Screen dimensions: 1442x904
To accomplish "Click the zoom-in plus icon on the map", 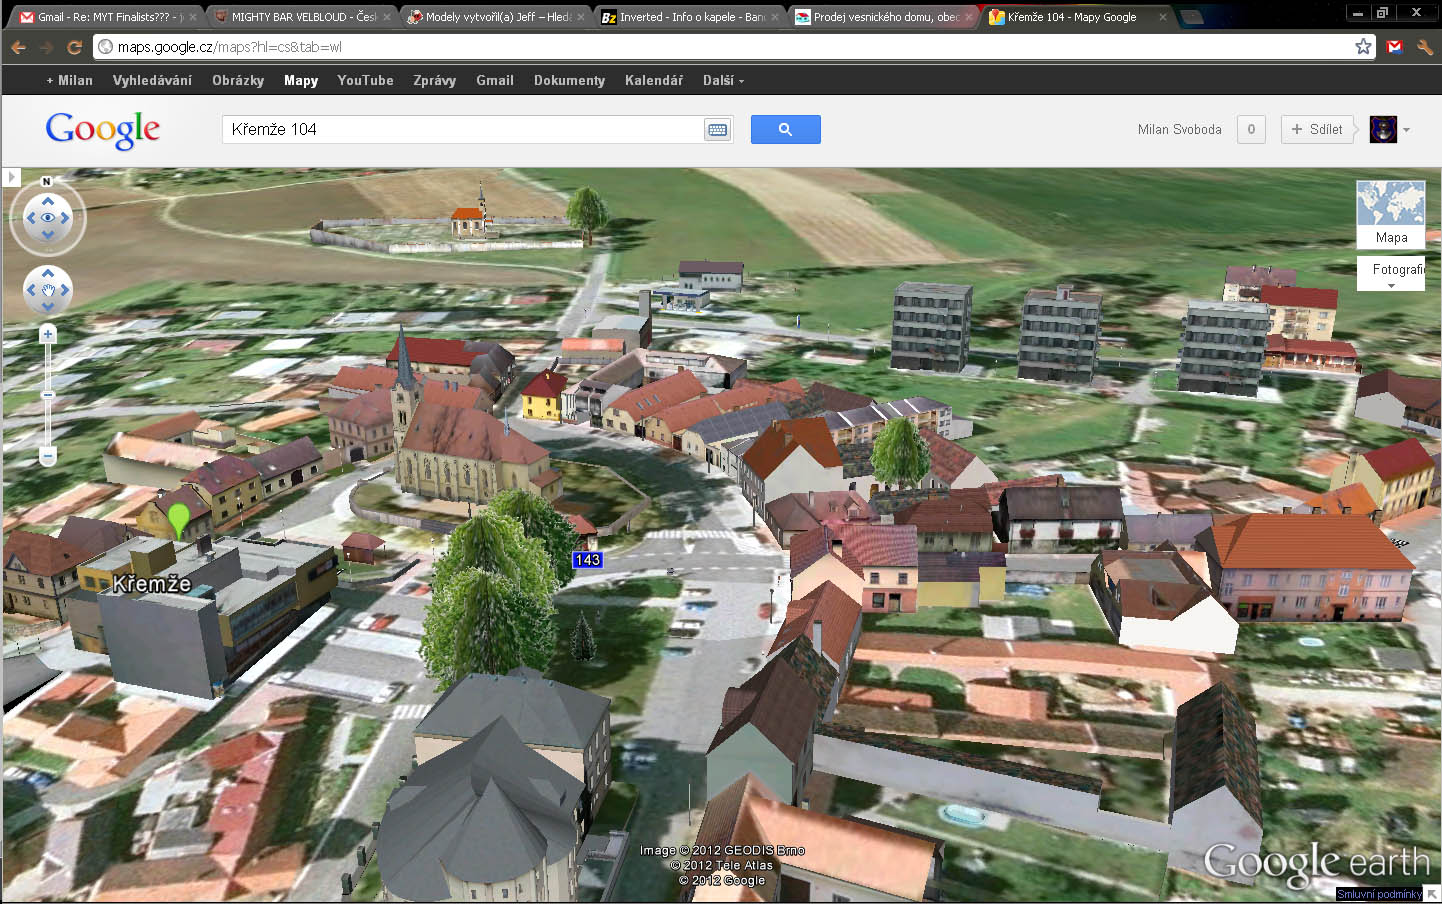I will click(x=47, y=333).
